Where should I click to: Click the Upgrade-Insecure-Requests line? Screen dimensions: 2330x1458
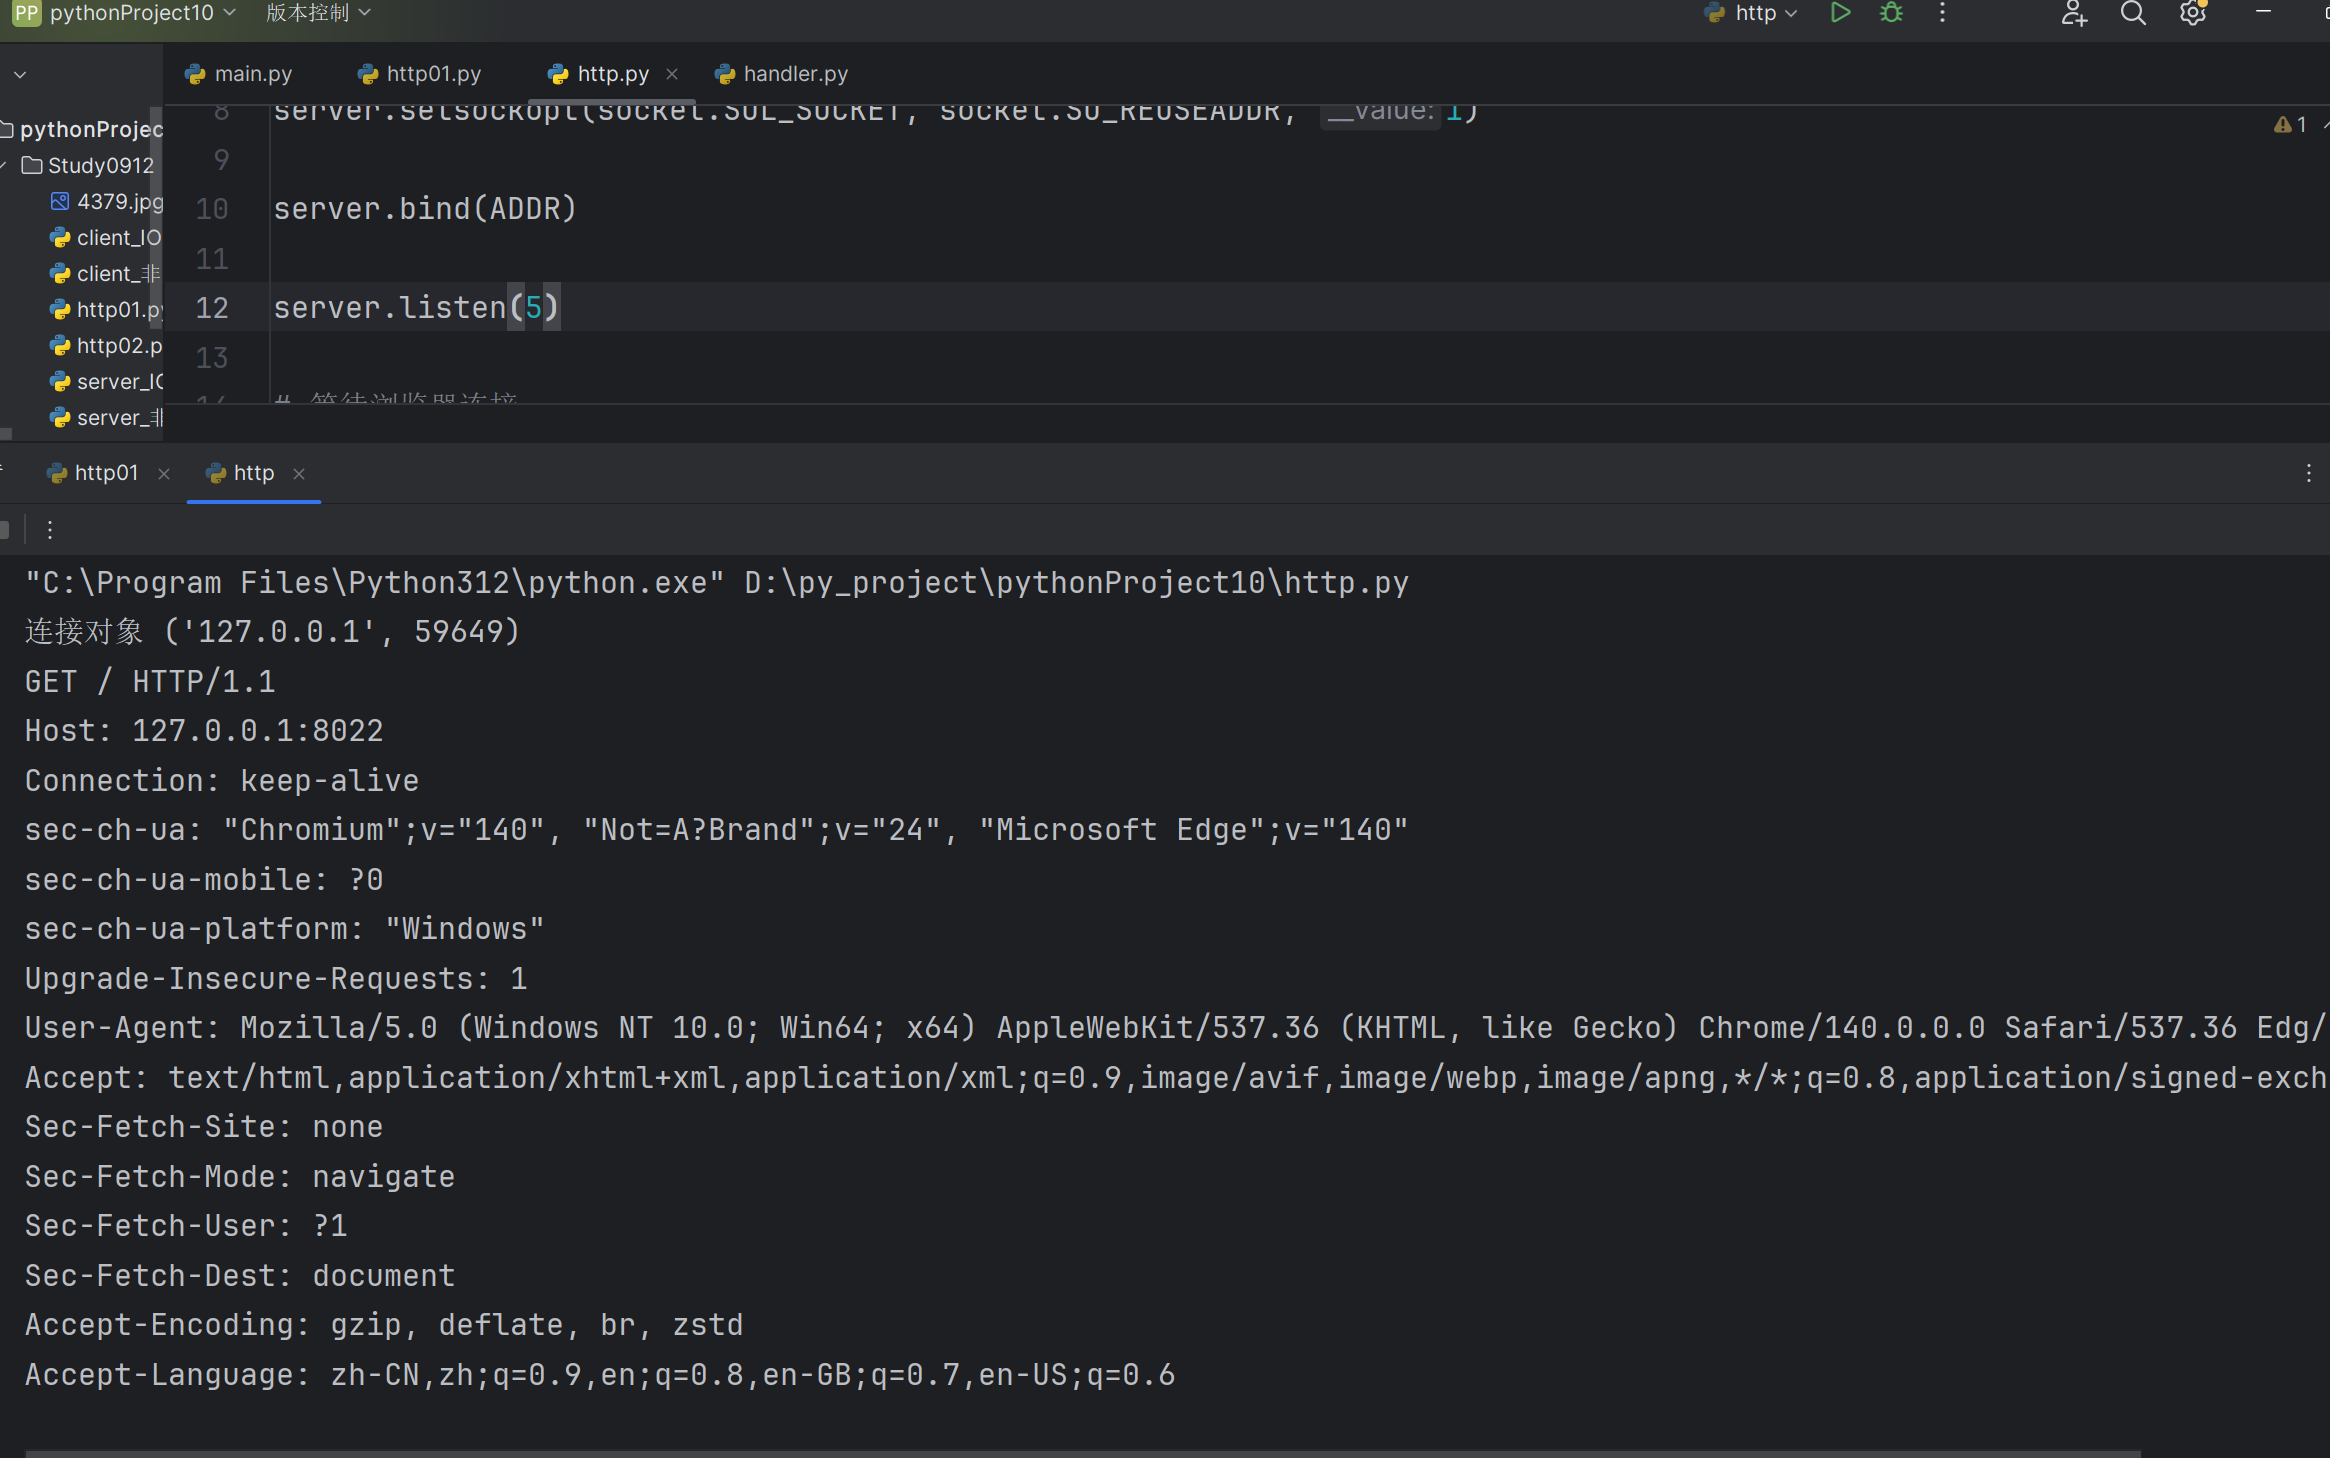(x=276, y=979)
